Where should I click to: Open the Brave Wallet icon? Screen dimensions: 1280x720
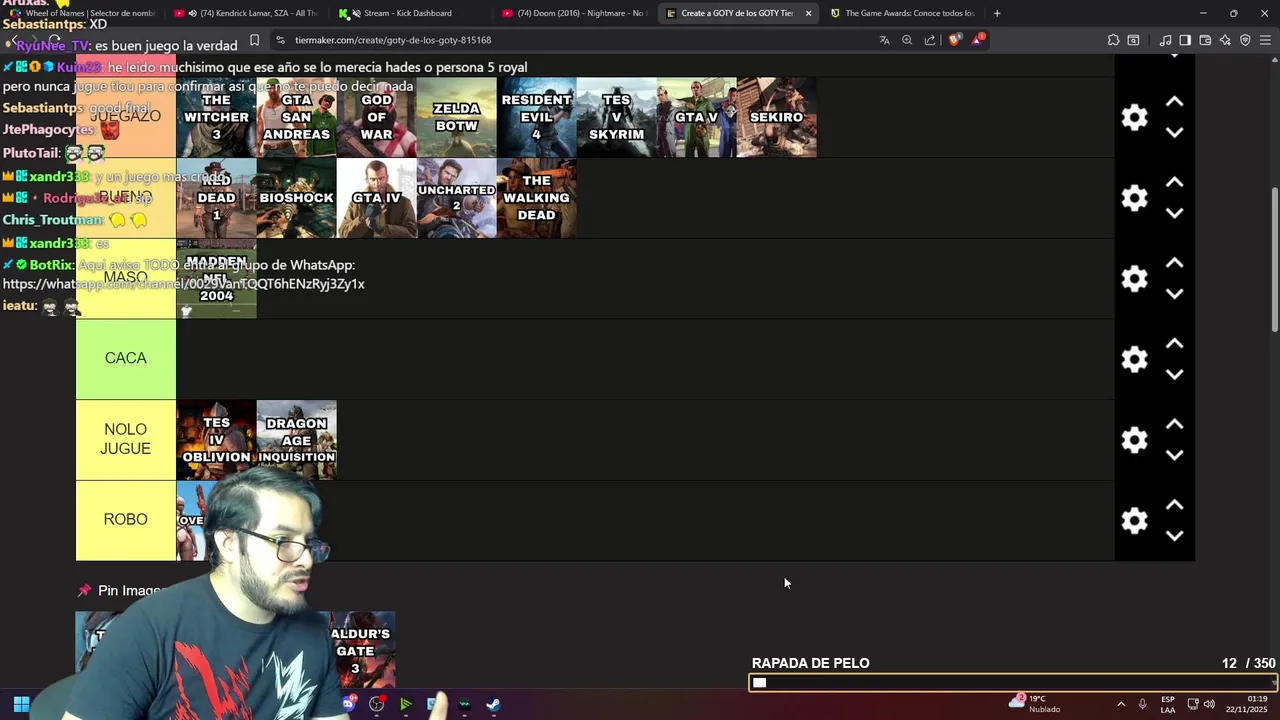tap(1205, 40)
